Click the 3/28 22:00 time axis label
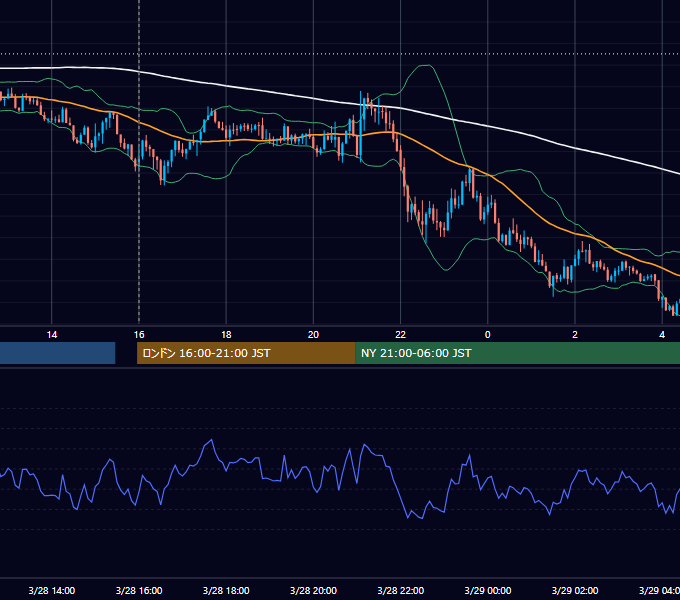The image size is (680, 600). (400, 590)
